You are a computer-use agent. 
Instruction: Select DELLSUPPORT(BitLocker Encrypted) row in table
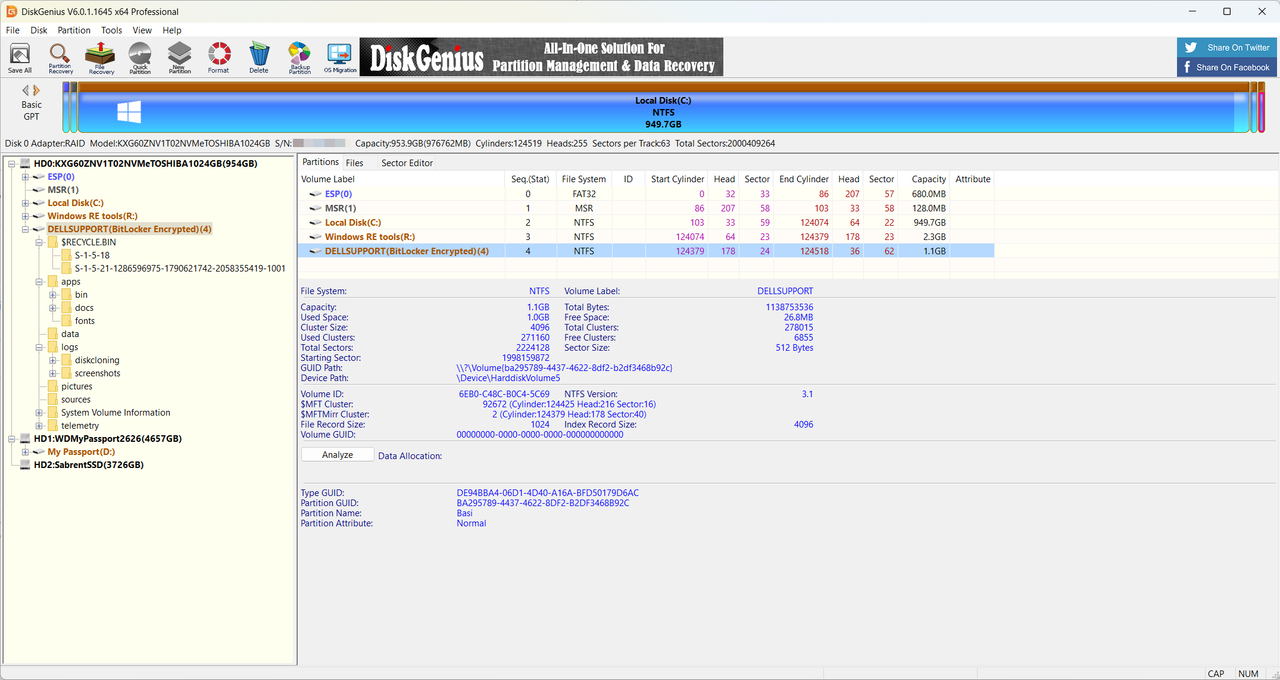click(x=647, y=251)
